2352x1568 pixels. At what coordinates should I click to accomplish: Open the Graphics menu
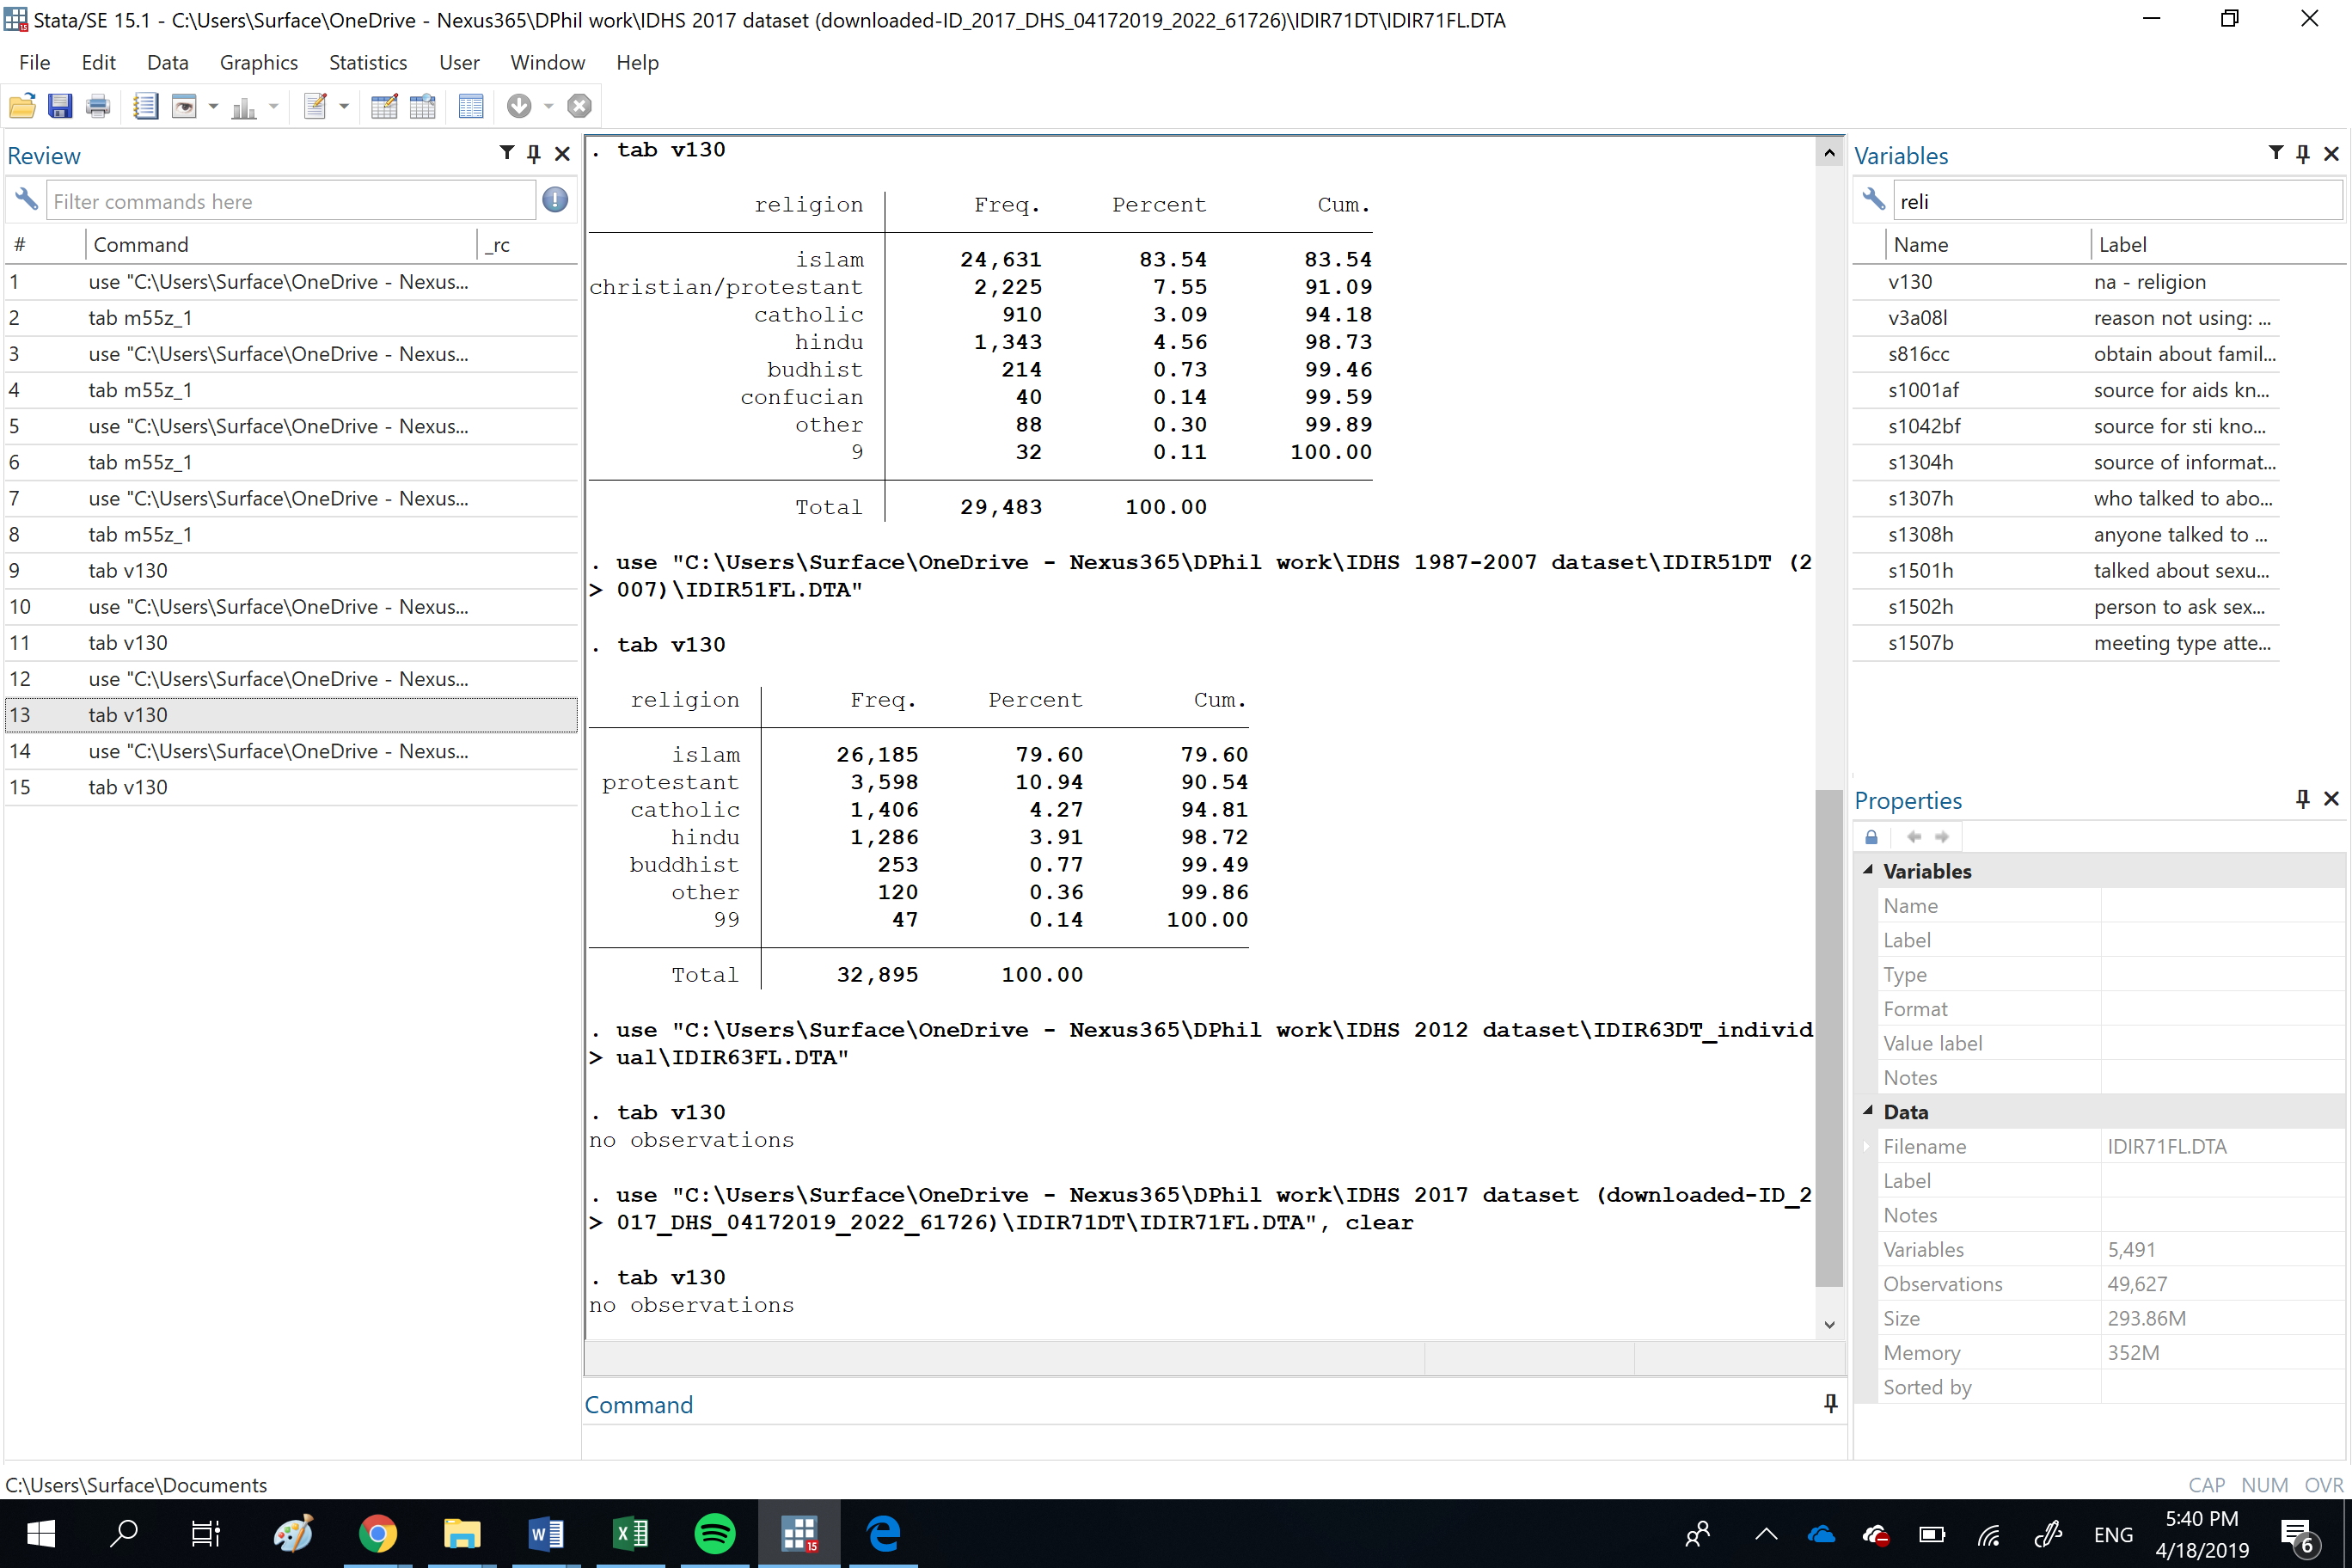[x=258, y=62]
